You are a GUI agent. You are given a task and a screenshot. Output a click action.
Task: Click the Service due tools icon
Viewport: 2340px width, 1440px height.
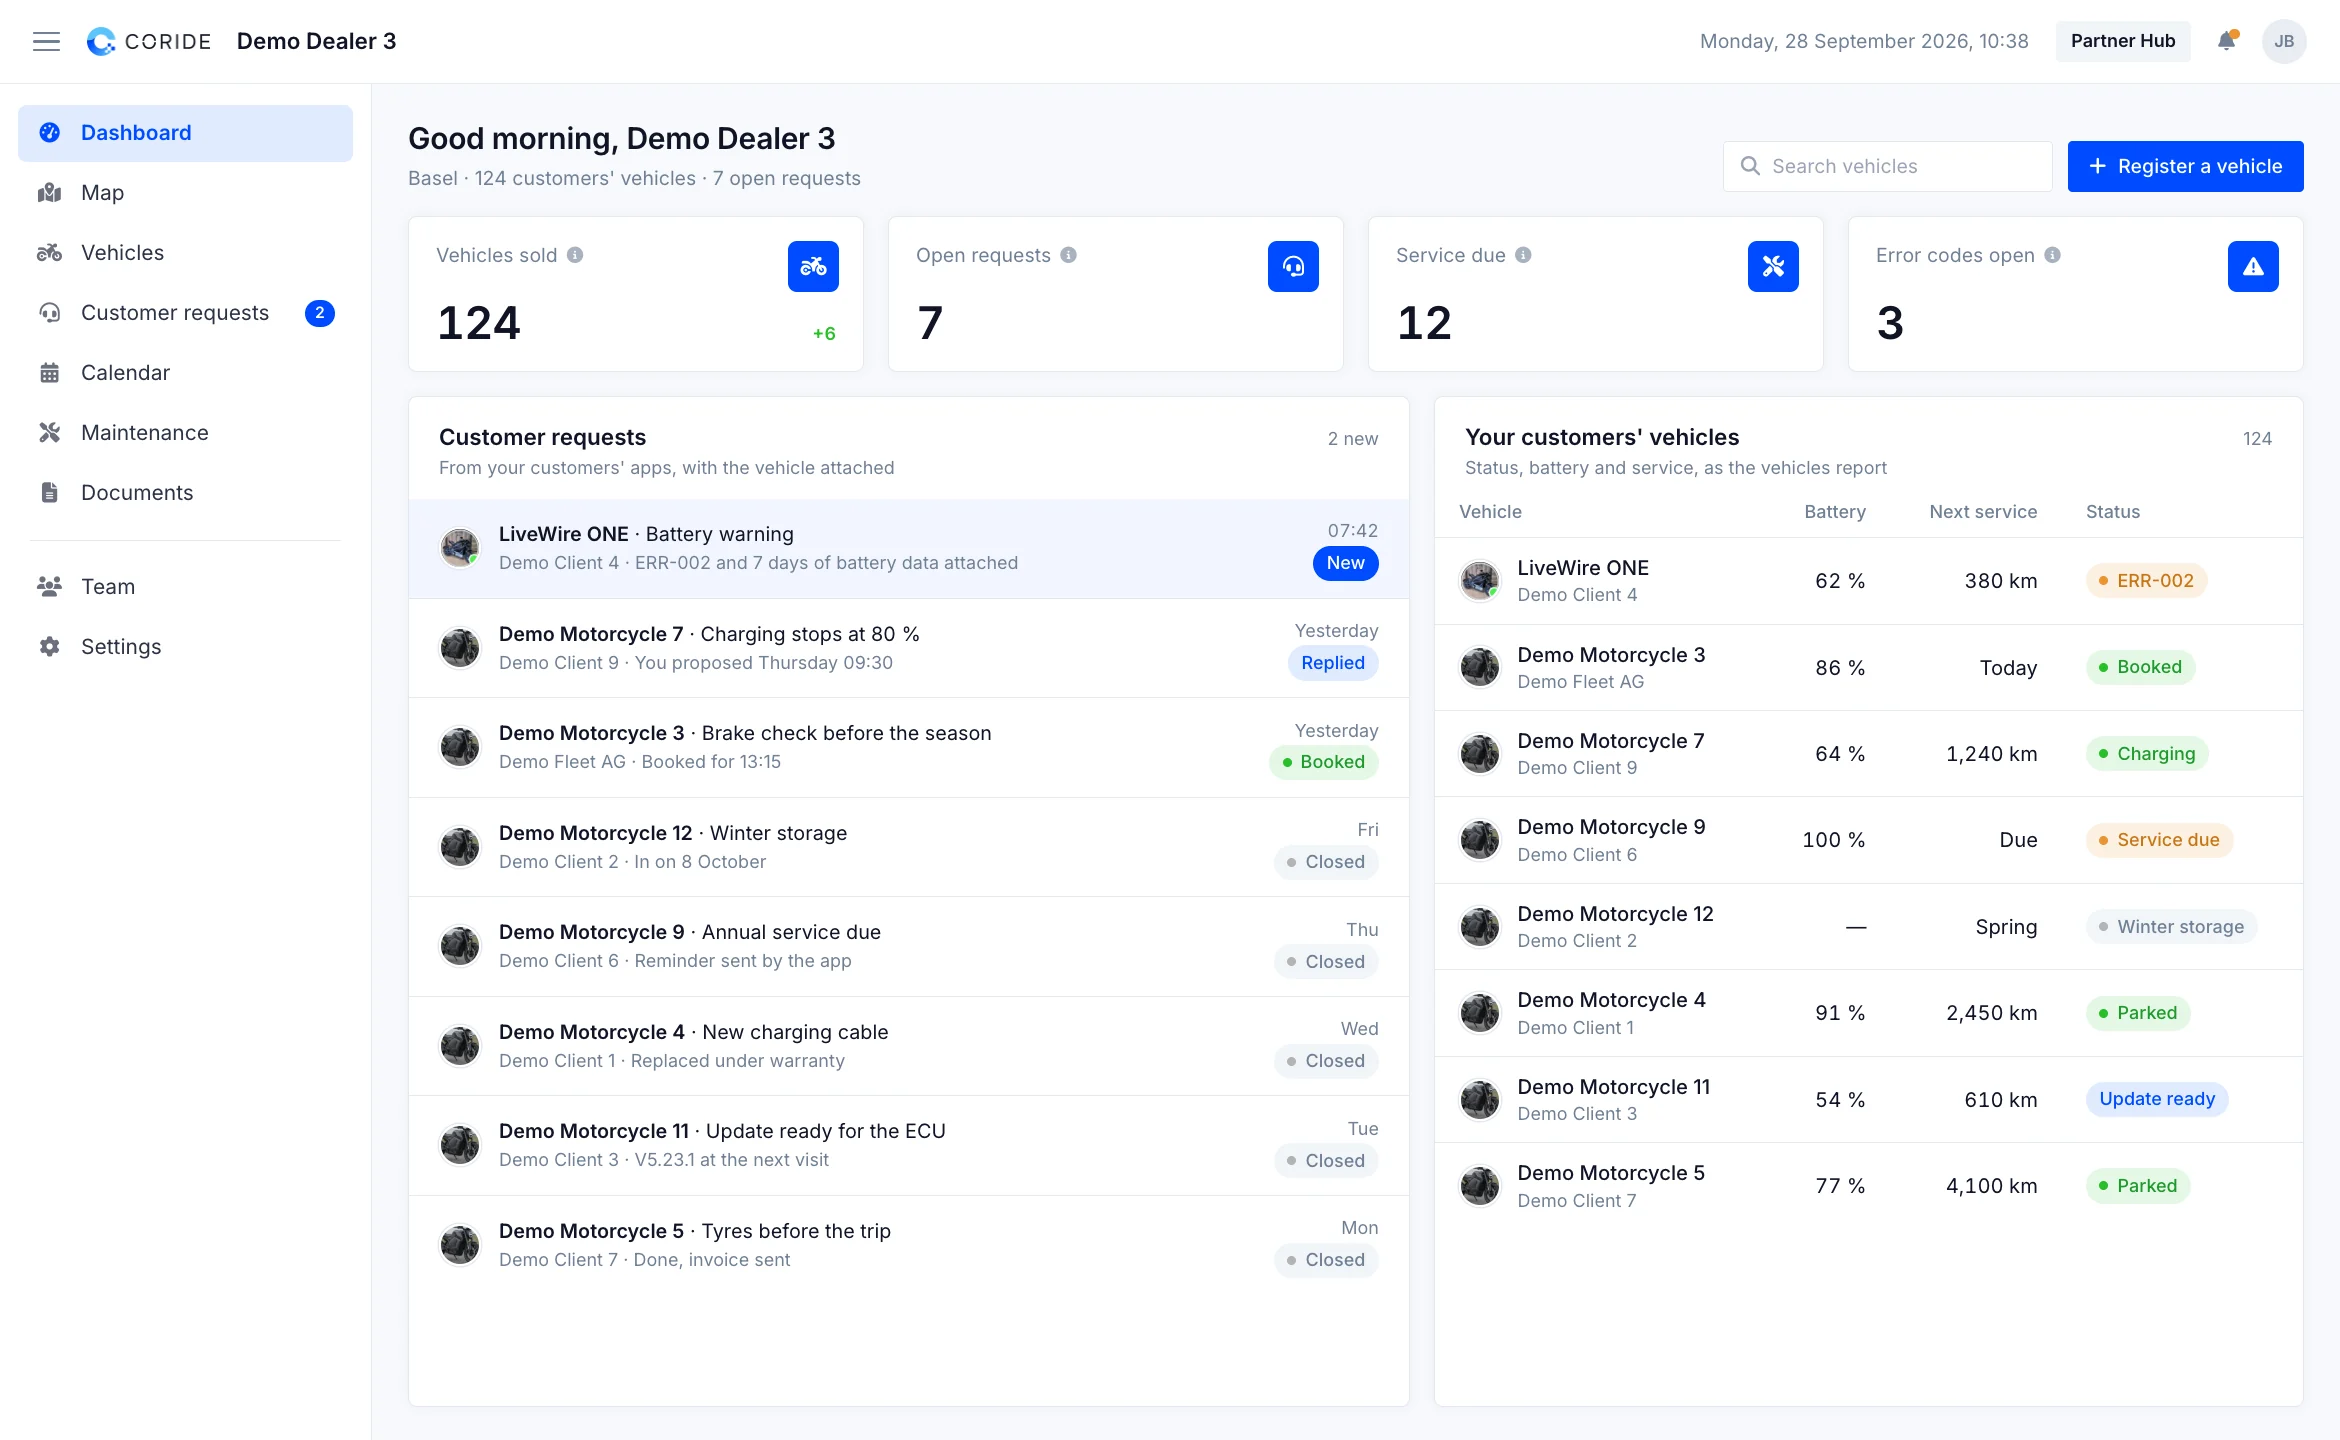coord(1773,266)
